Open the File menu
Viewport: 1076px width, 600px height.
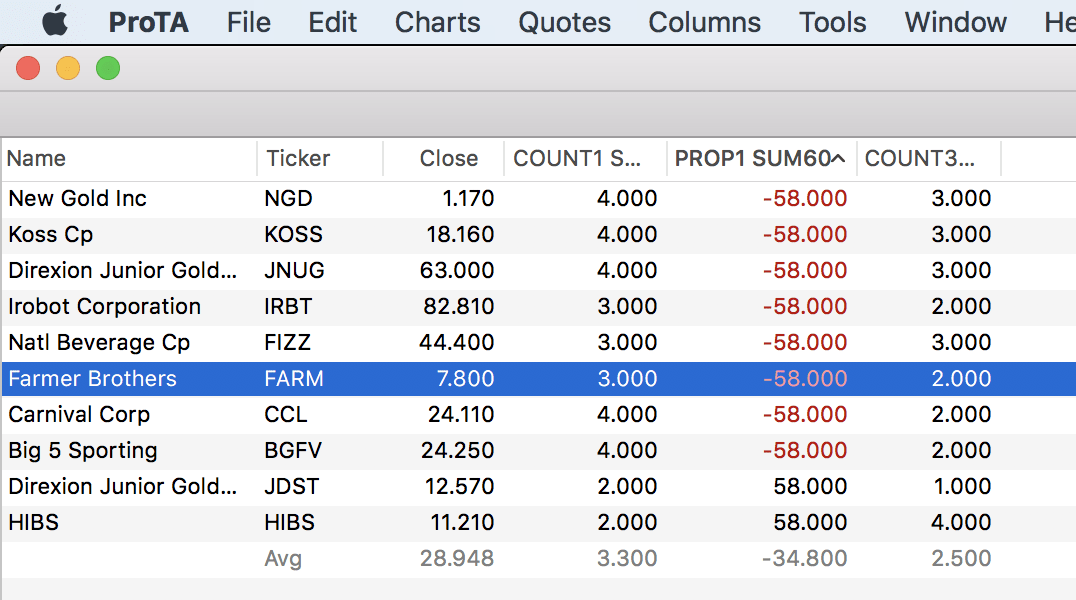248,22
